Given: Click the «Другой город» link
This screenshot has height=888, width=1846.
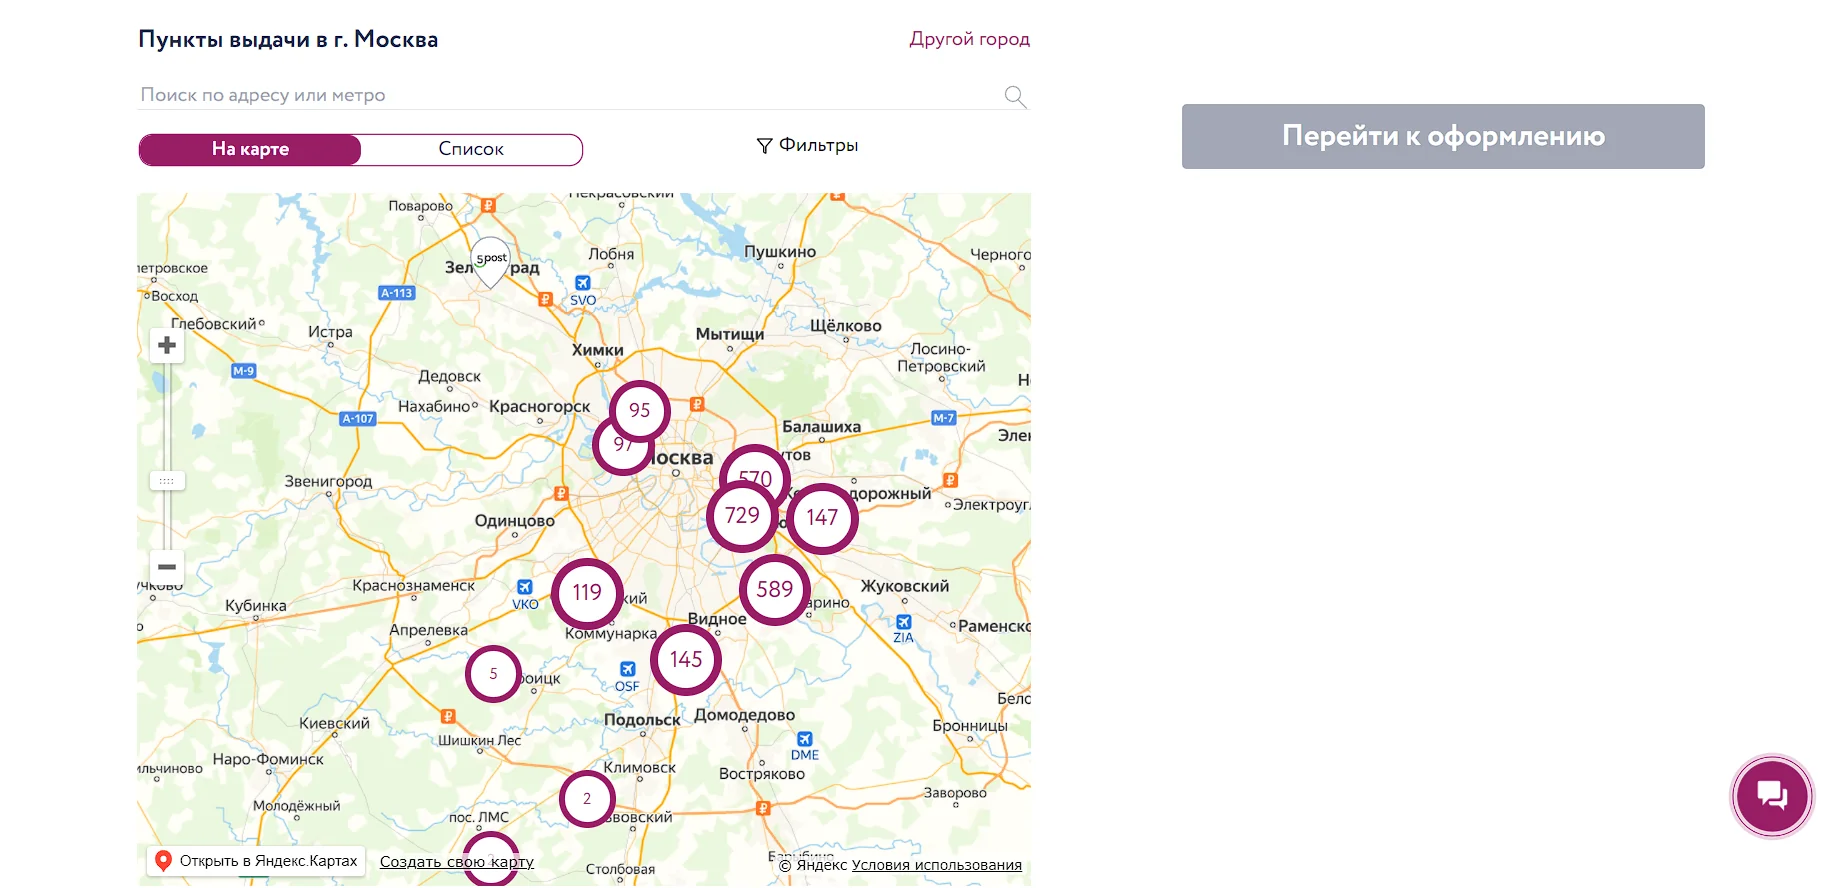Looking at the screenshot, I should [969, 39].
